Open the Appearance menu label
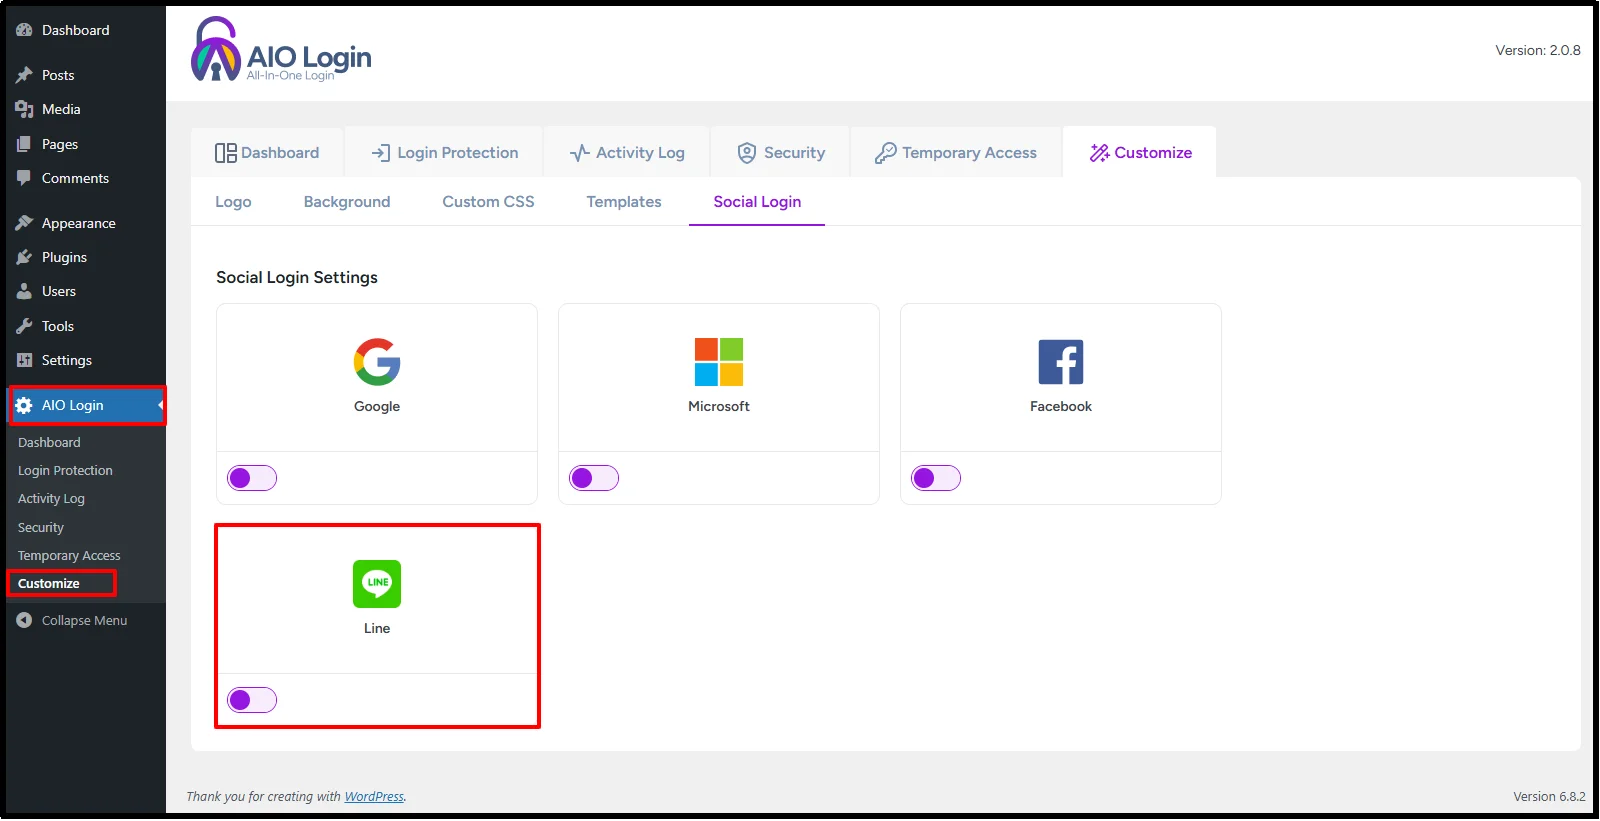This screenshot has height=821, width=1600. click(x=79, y=223)
